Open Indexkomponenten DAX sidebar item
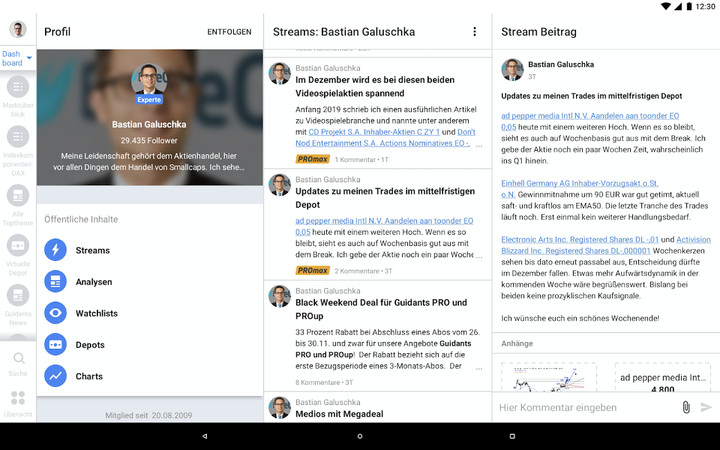The image size is (720, 450). point(18,151)
